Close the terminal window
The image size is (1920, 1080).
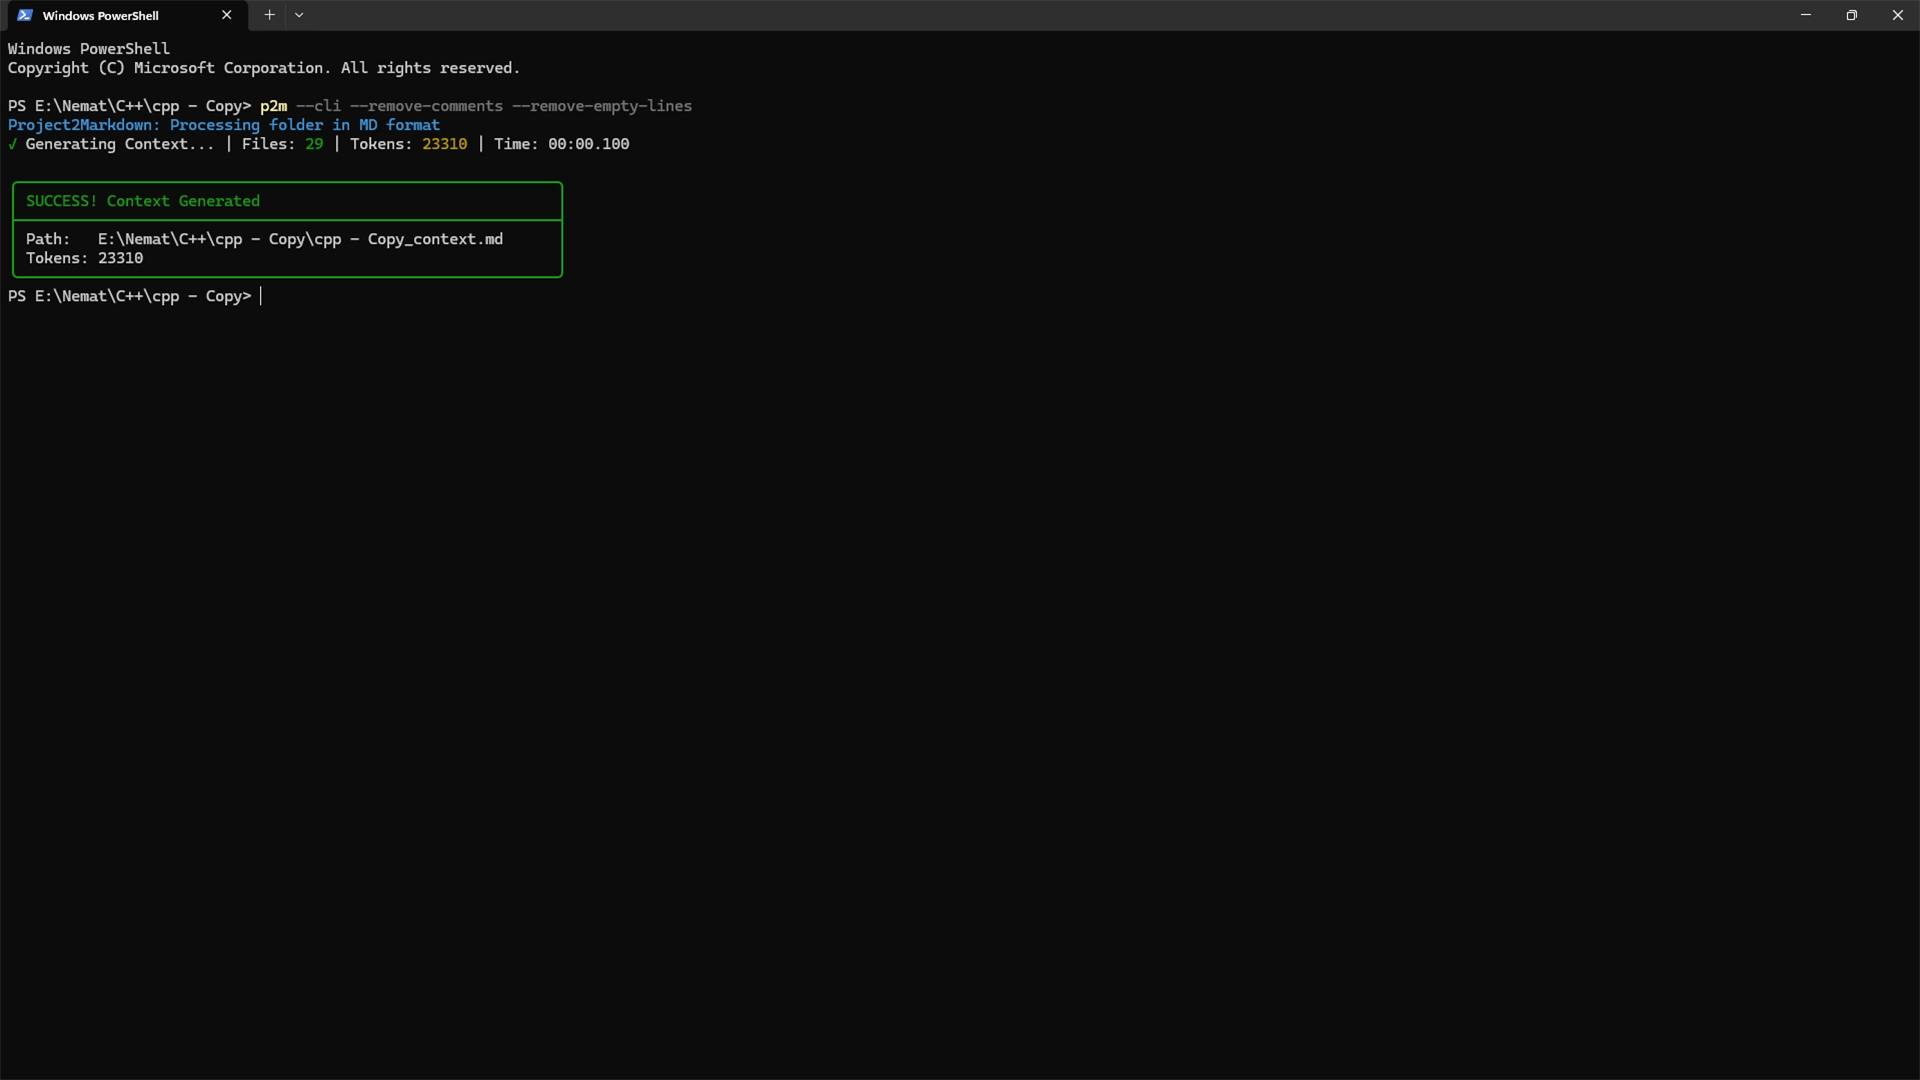(1897, 15)
